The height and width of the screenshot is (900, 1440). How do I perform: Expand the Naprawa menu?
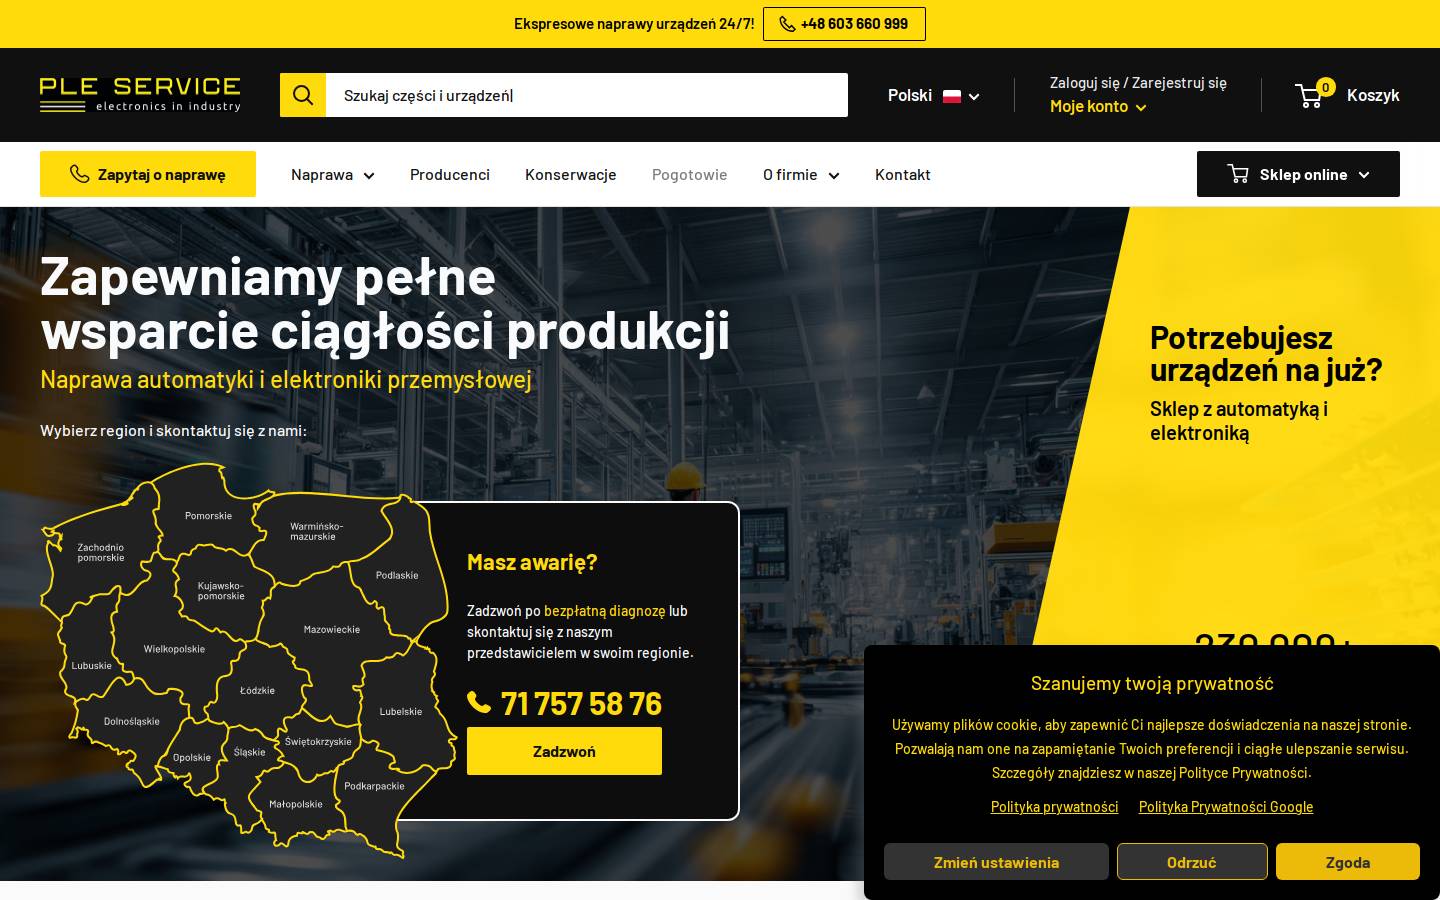[333, 175]
